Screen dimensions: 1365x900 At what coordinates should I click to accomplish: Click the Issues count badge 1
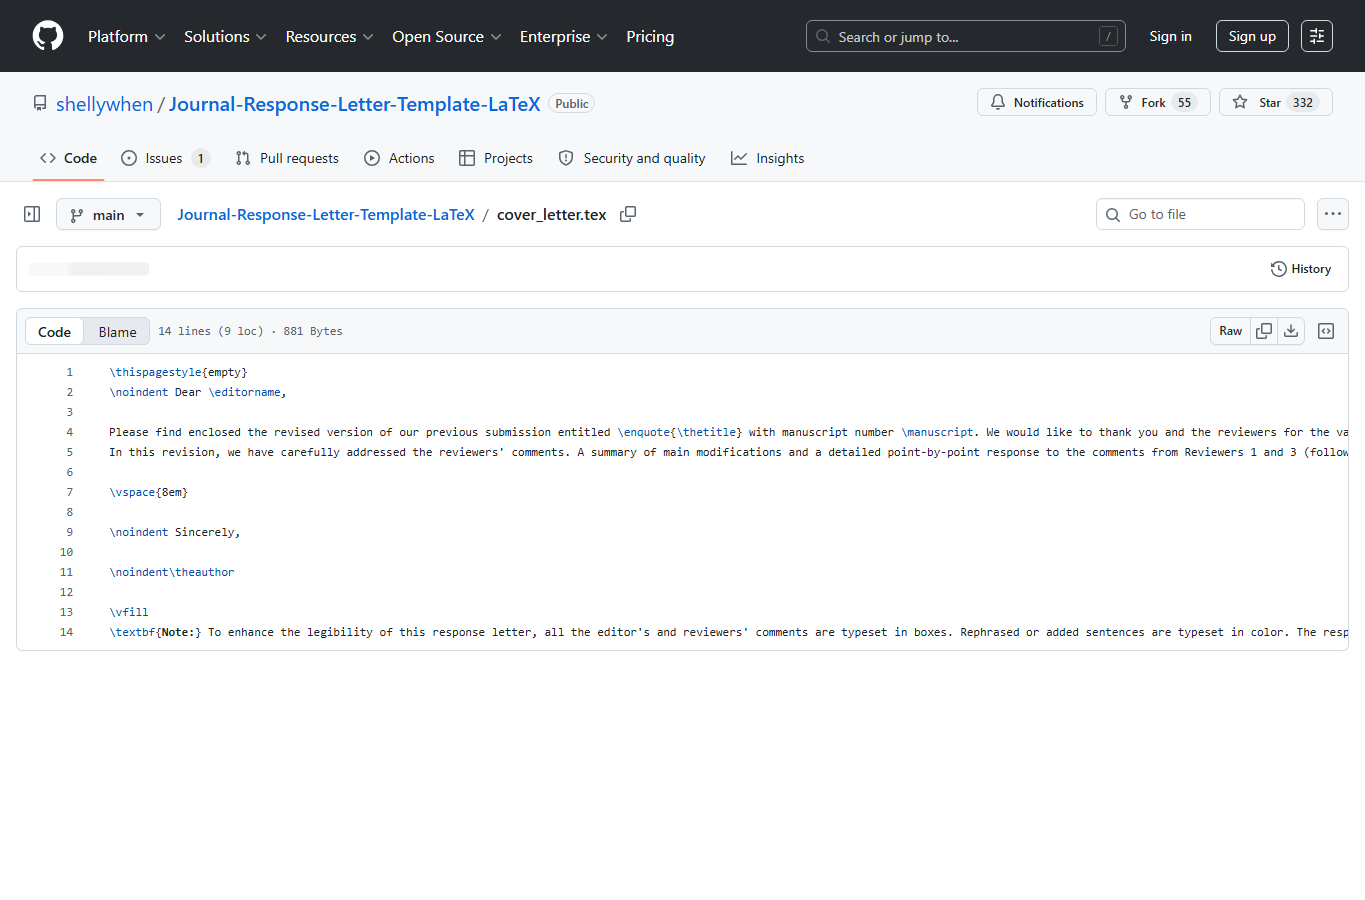(x=201, y=158)
